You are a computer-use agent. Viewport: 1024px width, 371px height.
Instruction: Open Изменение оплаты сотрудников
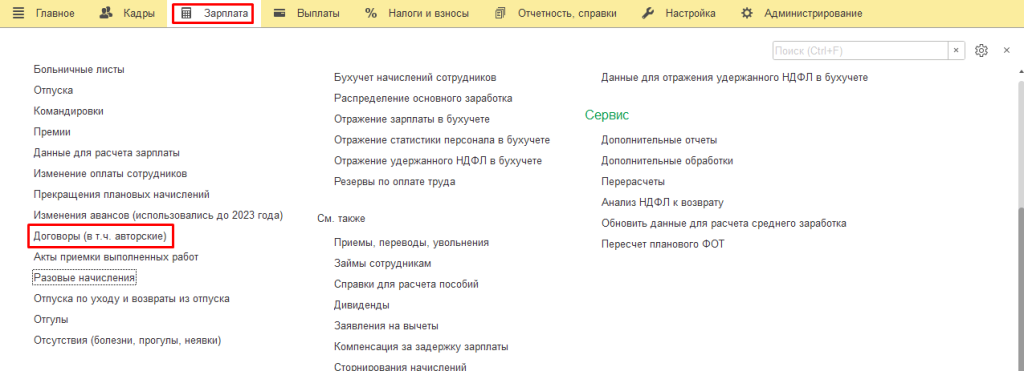tap(110, 174)
